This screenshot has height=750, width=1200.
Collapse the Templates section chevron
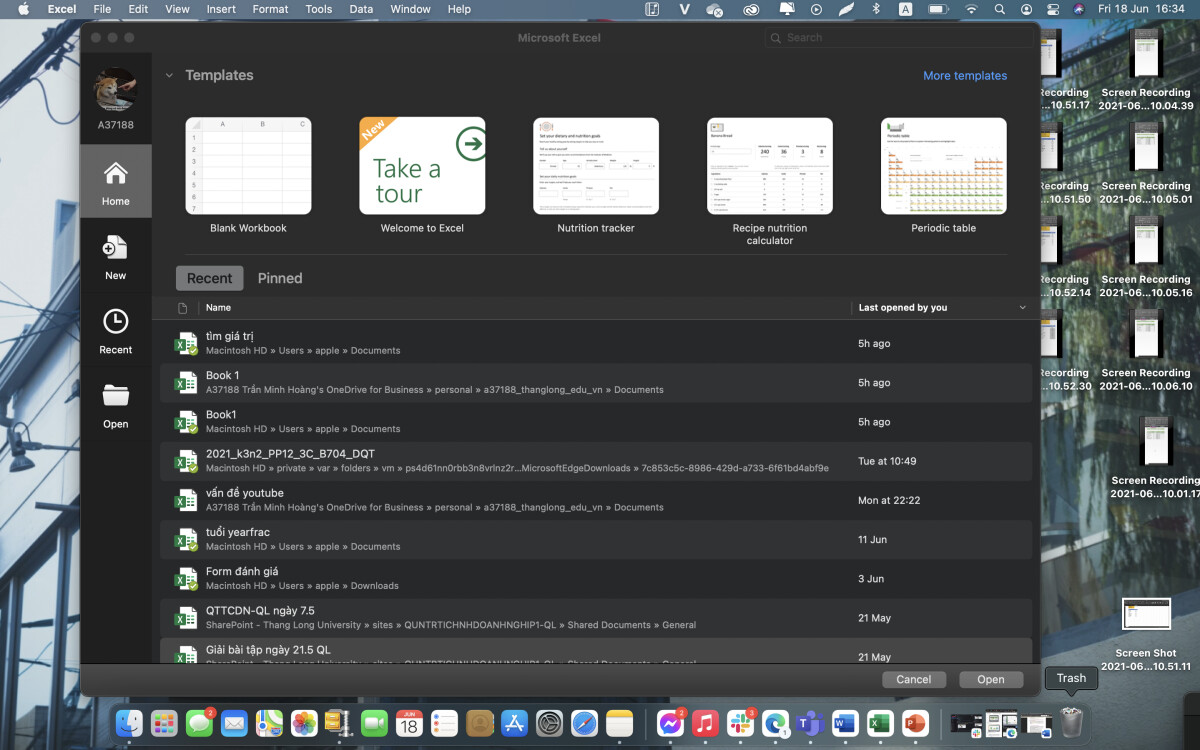(169, 75)
